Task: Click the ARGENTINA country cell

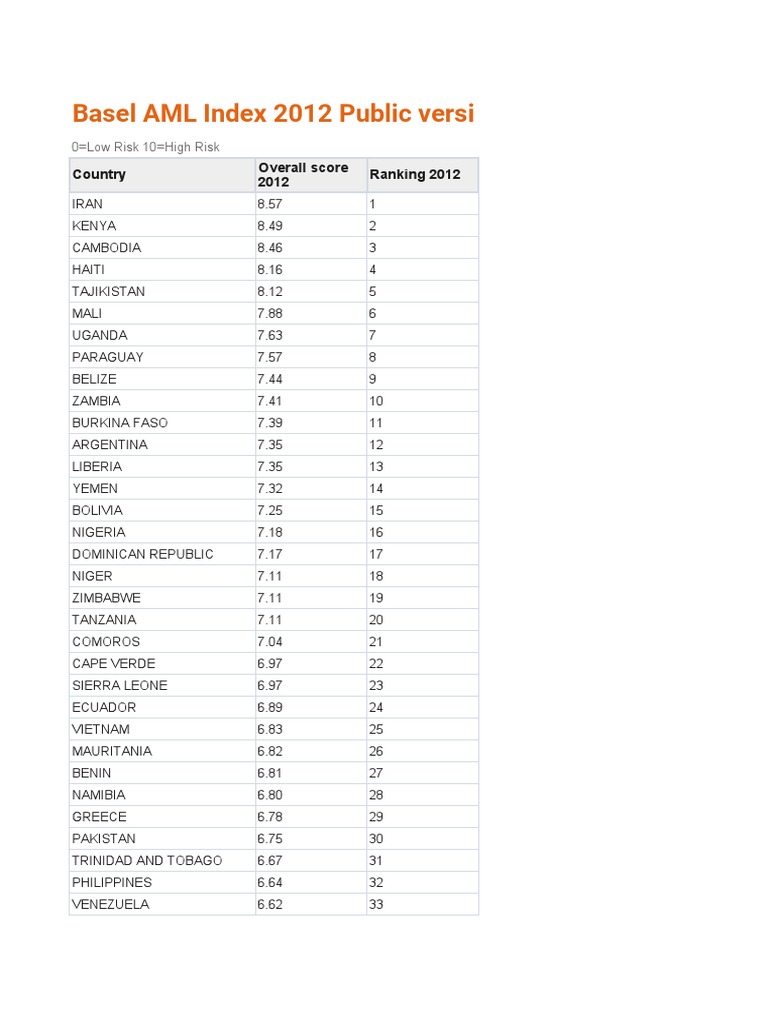Action: coord(110,445)
